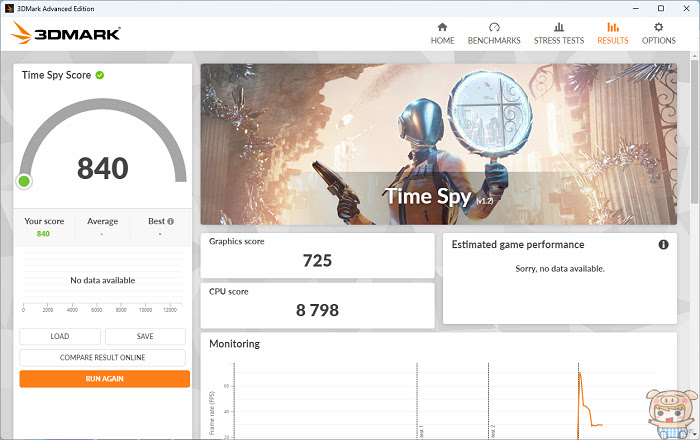
Task: Maximize the 3DMark window
Action: (661, 8)
